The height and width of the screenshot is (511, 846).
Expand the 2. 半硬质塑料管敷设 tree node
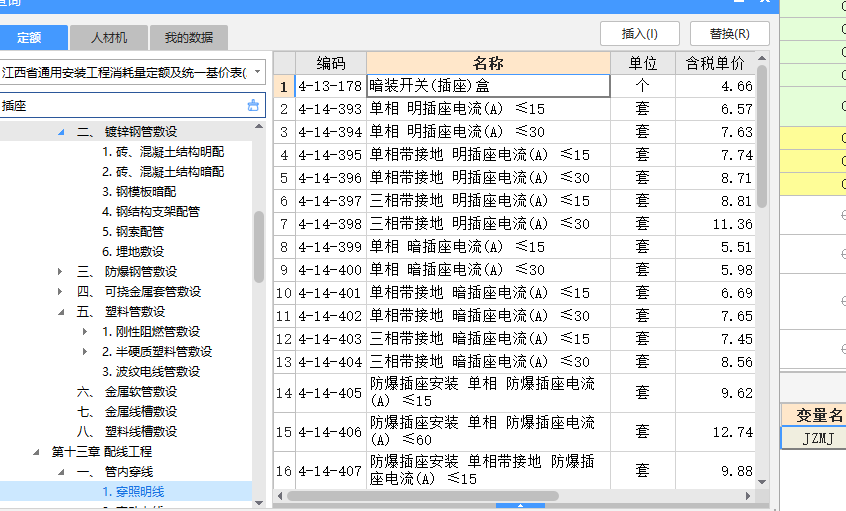(85, 351)
